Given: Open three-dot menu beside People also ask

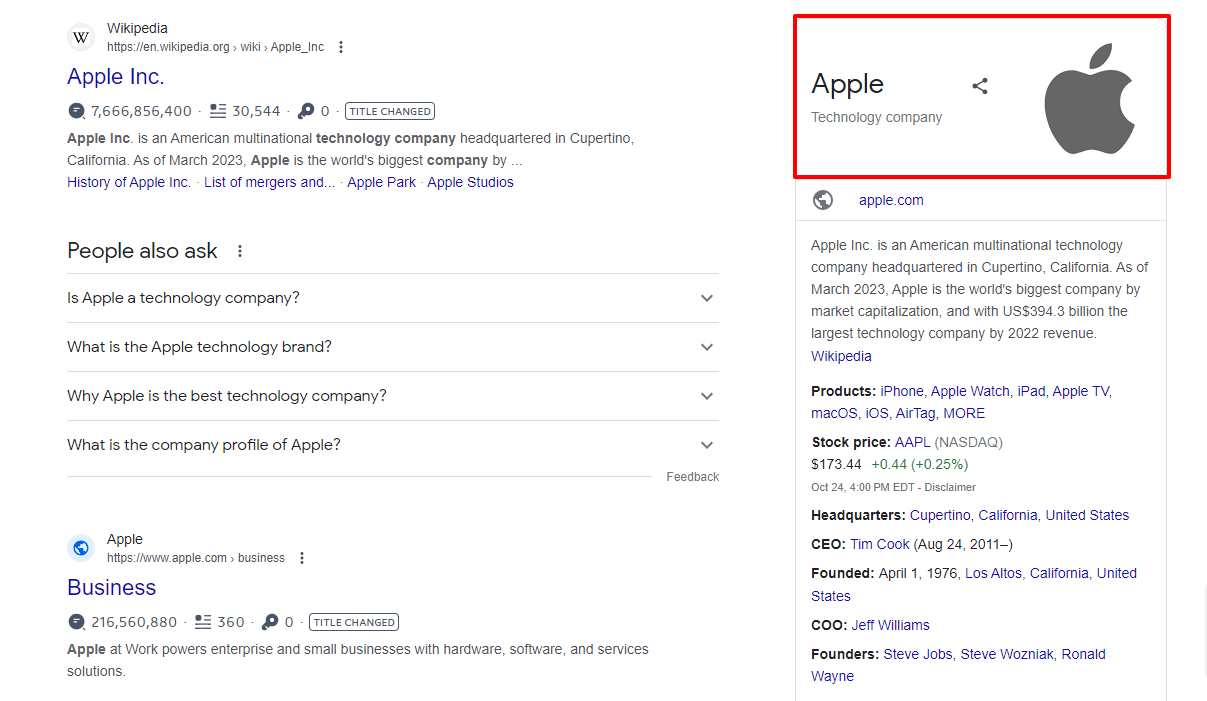Looking at the screenshot, I should coord(240,251).
